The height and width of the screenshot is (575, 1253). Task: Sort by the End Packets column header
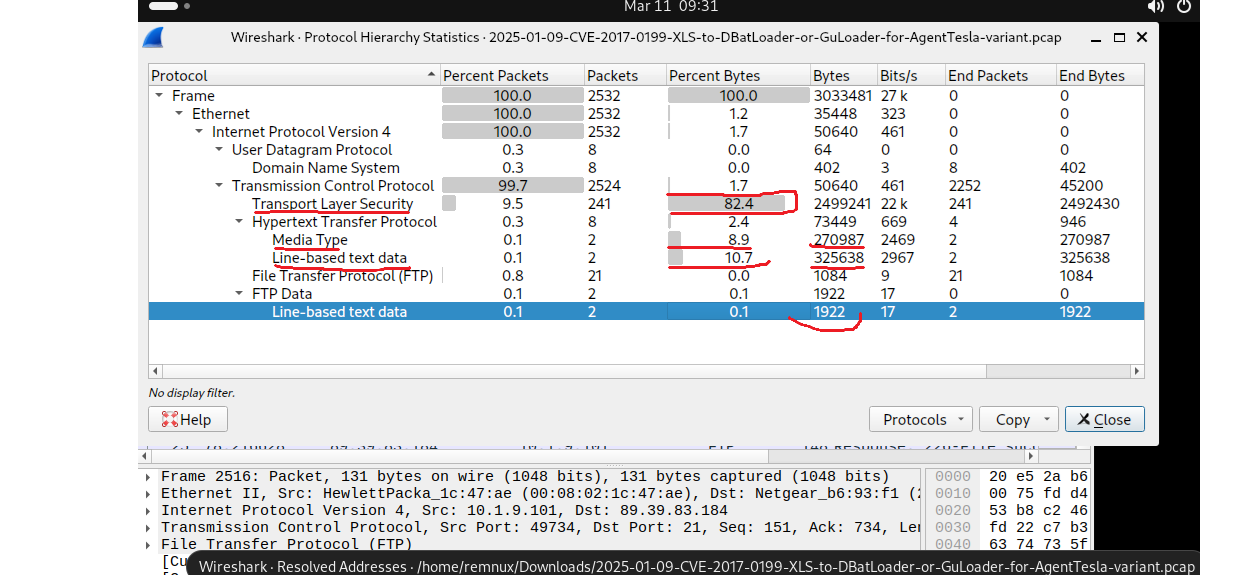(1000, 76)
